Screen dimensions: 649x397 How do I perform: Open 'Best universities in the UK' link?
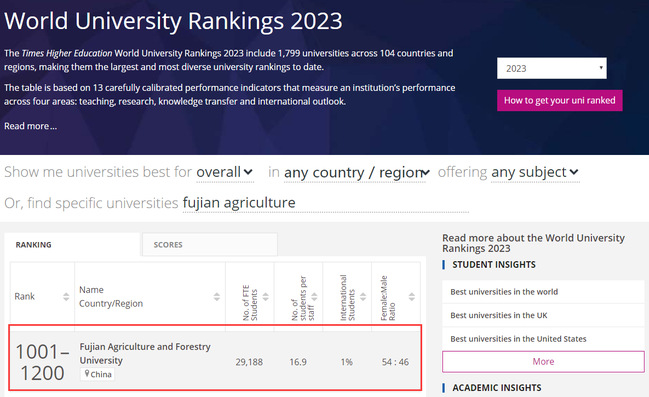coord(499,315)
